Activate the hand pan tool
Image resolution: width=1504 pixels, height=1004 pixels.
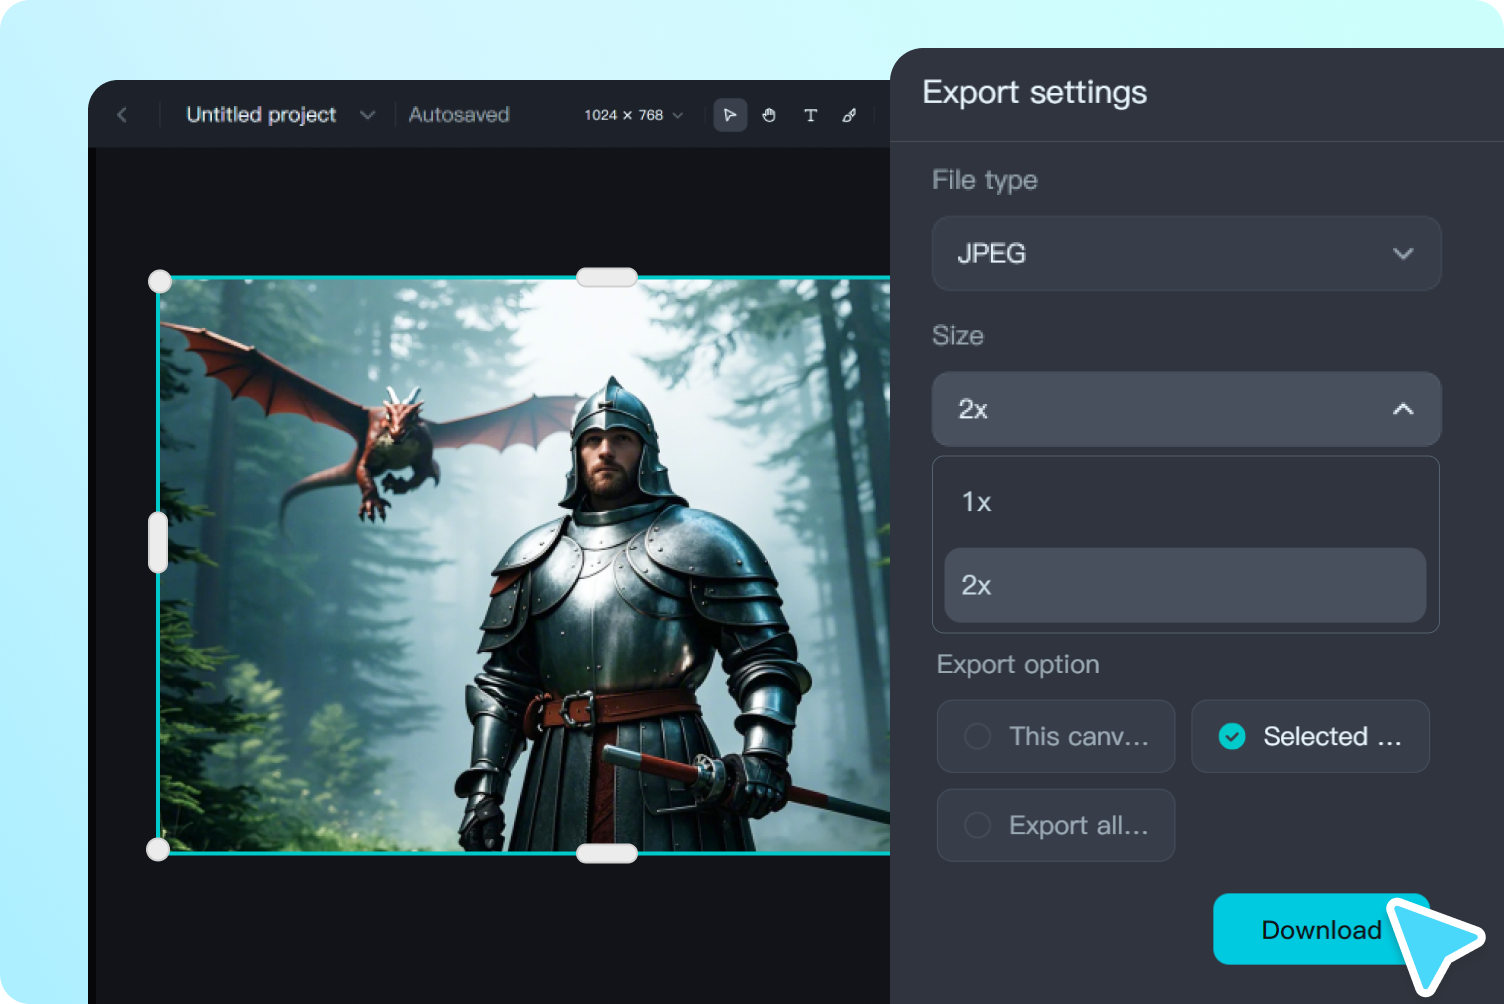(x=769, y=115)
